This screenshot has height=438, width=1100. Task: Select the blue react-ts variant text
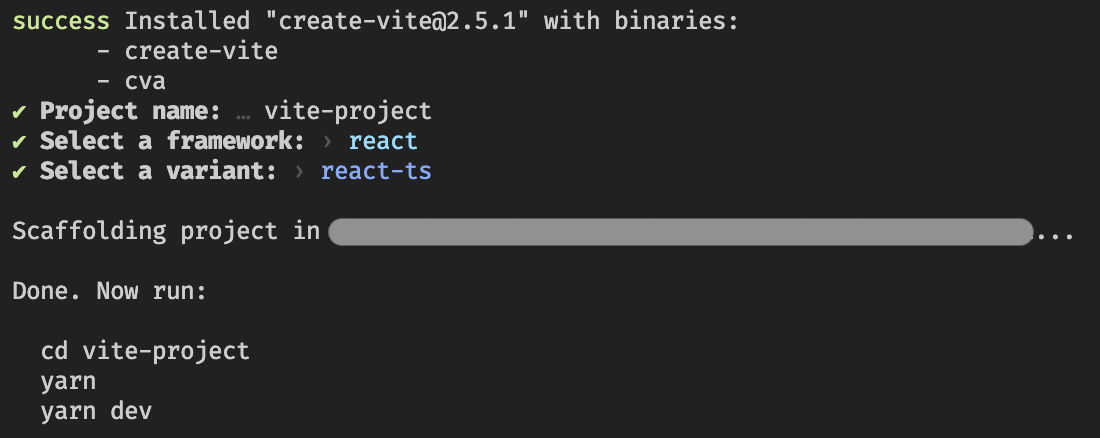(376, 172)
